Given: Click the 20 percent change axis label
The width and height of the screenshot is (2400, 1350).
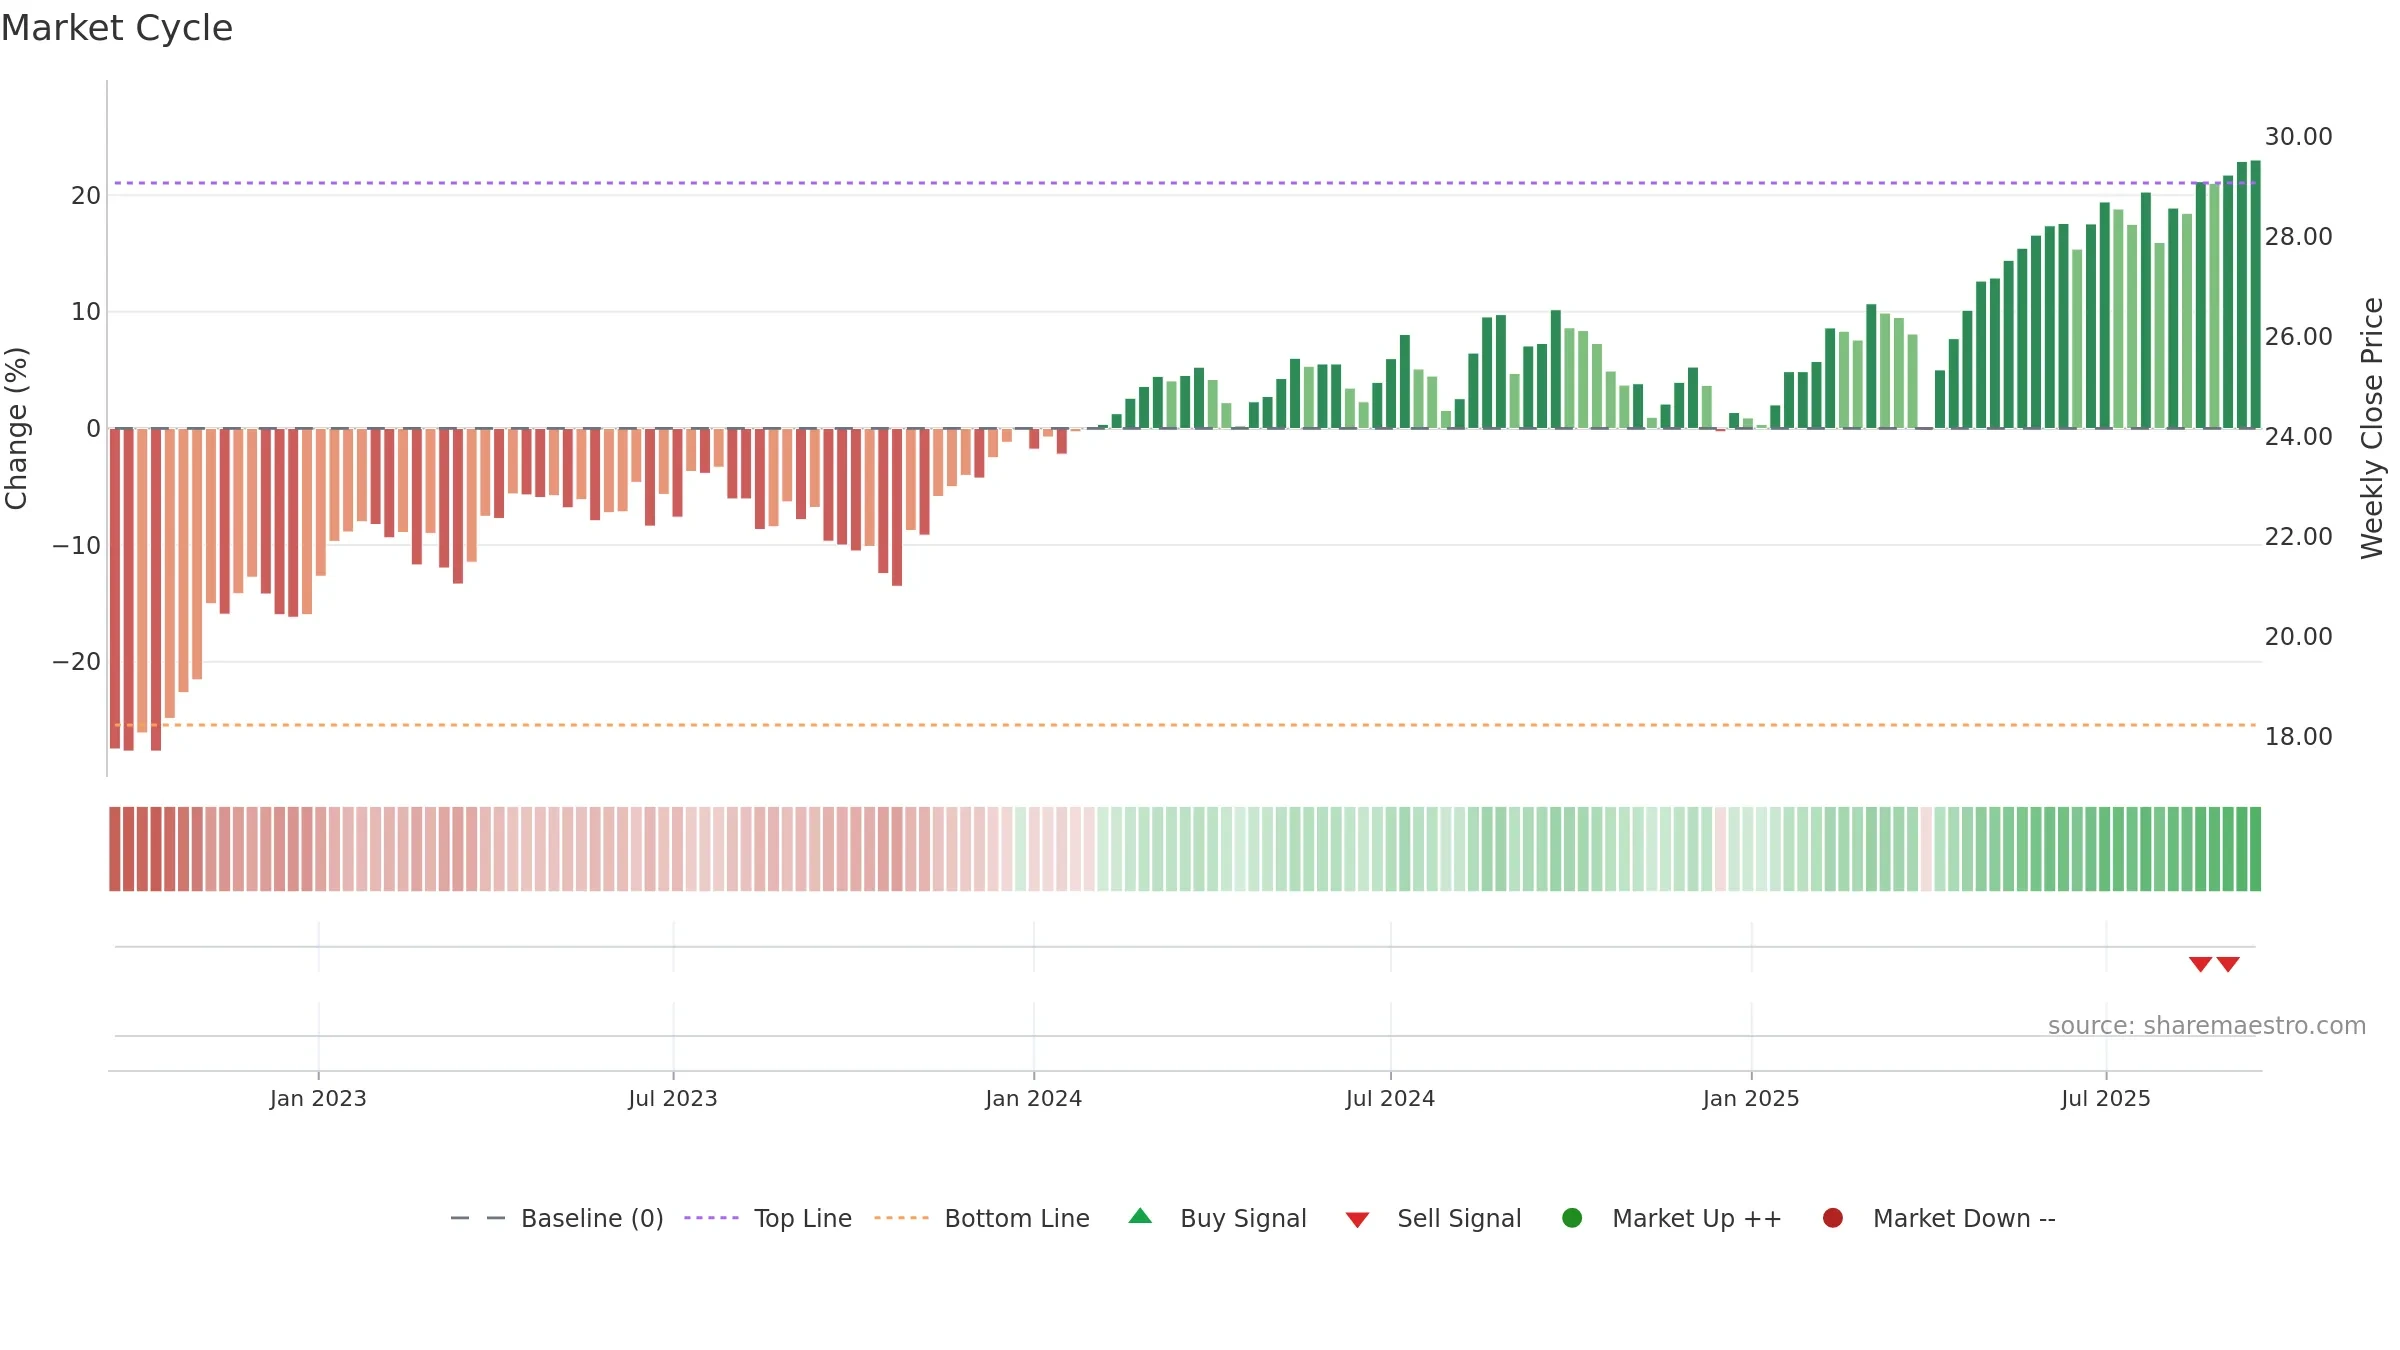Looking at the screenshot, I should click(86, 195).
